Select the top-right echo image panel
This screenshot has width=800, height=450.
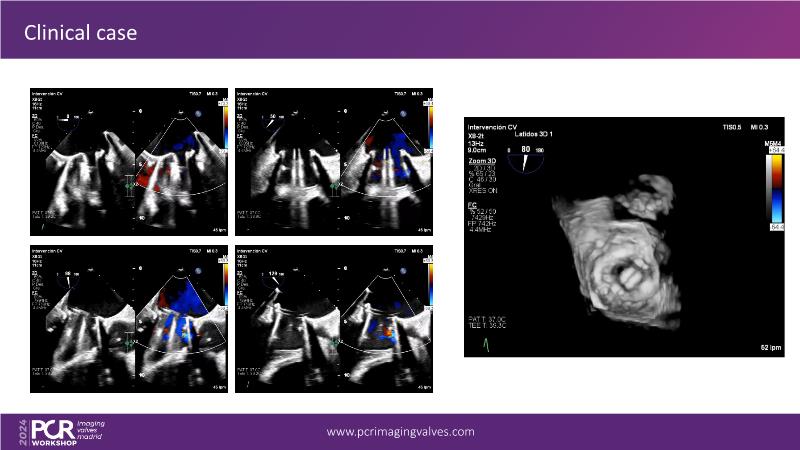click(335, 160)
